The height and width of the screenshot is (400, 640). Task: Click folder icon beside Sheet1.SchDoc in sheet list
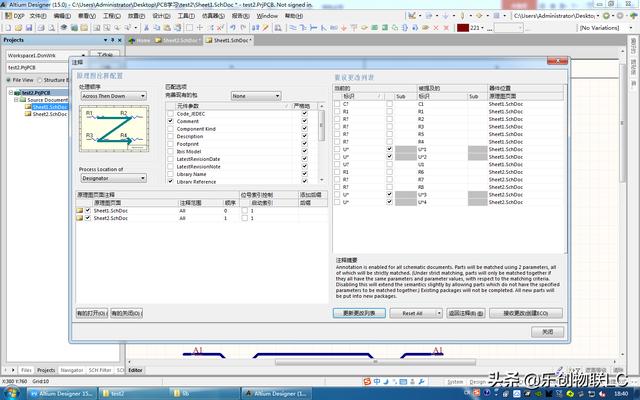79,211
